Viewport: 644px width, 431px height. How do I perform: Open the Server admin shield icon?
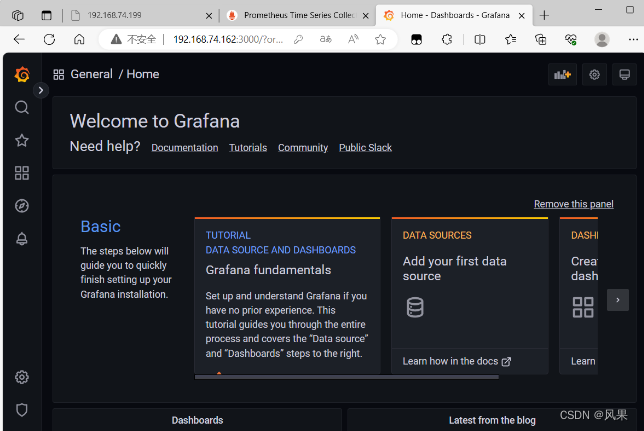pyautogui.click(x=22, y=410)
